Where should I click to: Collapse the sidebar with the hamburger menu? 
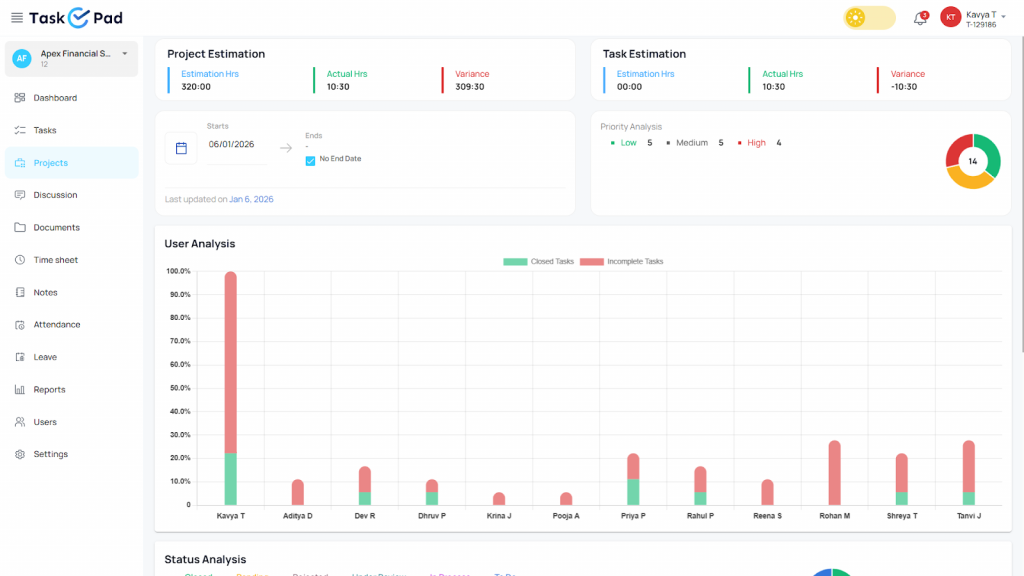(15, 17)
